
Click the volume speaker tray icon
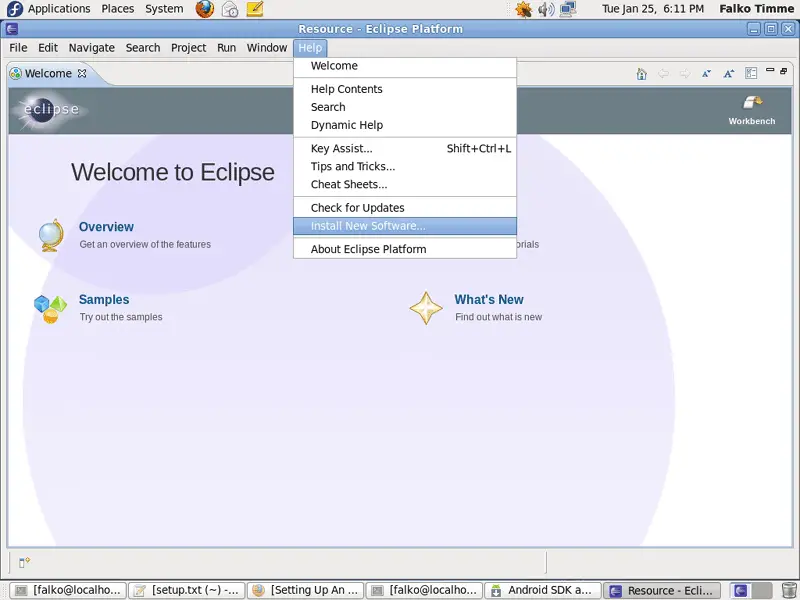(x=546, y=9)
